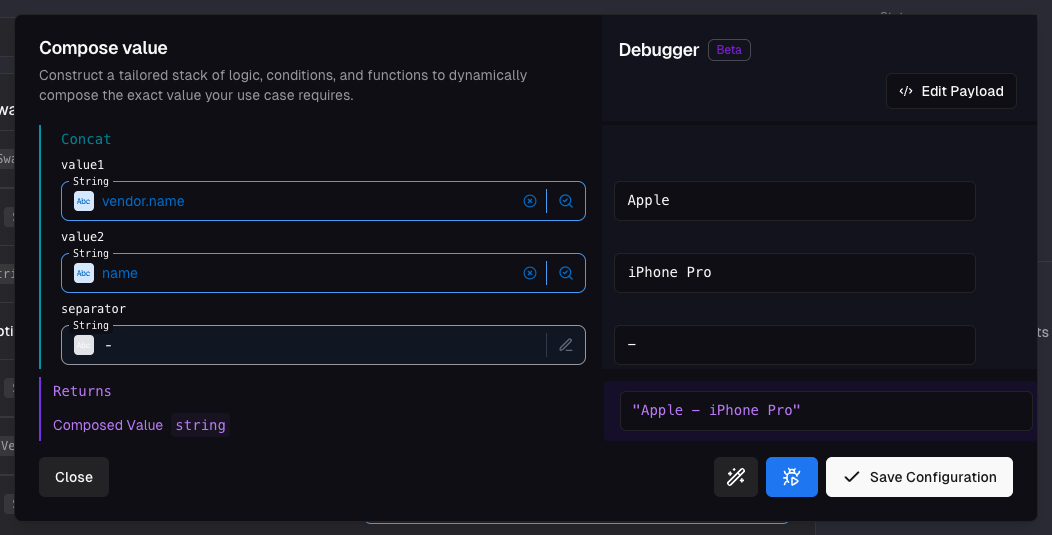This screenshot has width=1052, height=535.
Task: Click the Composed Value label
Action: pyautogui.click(x=108, y=425)
